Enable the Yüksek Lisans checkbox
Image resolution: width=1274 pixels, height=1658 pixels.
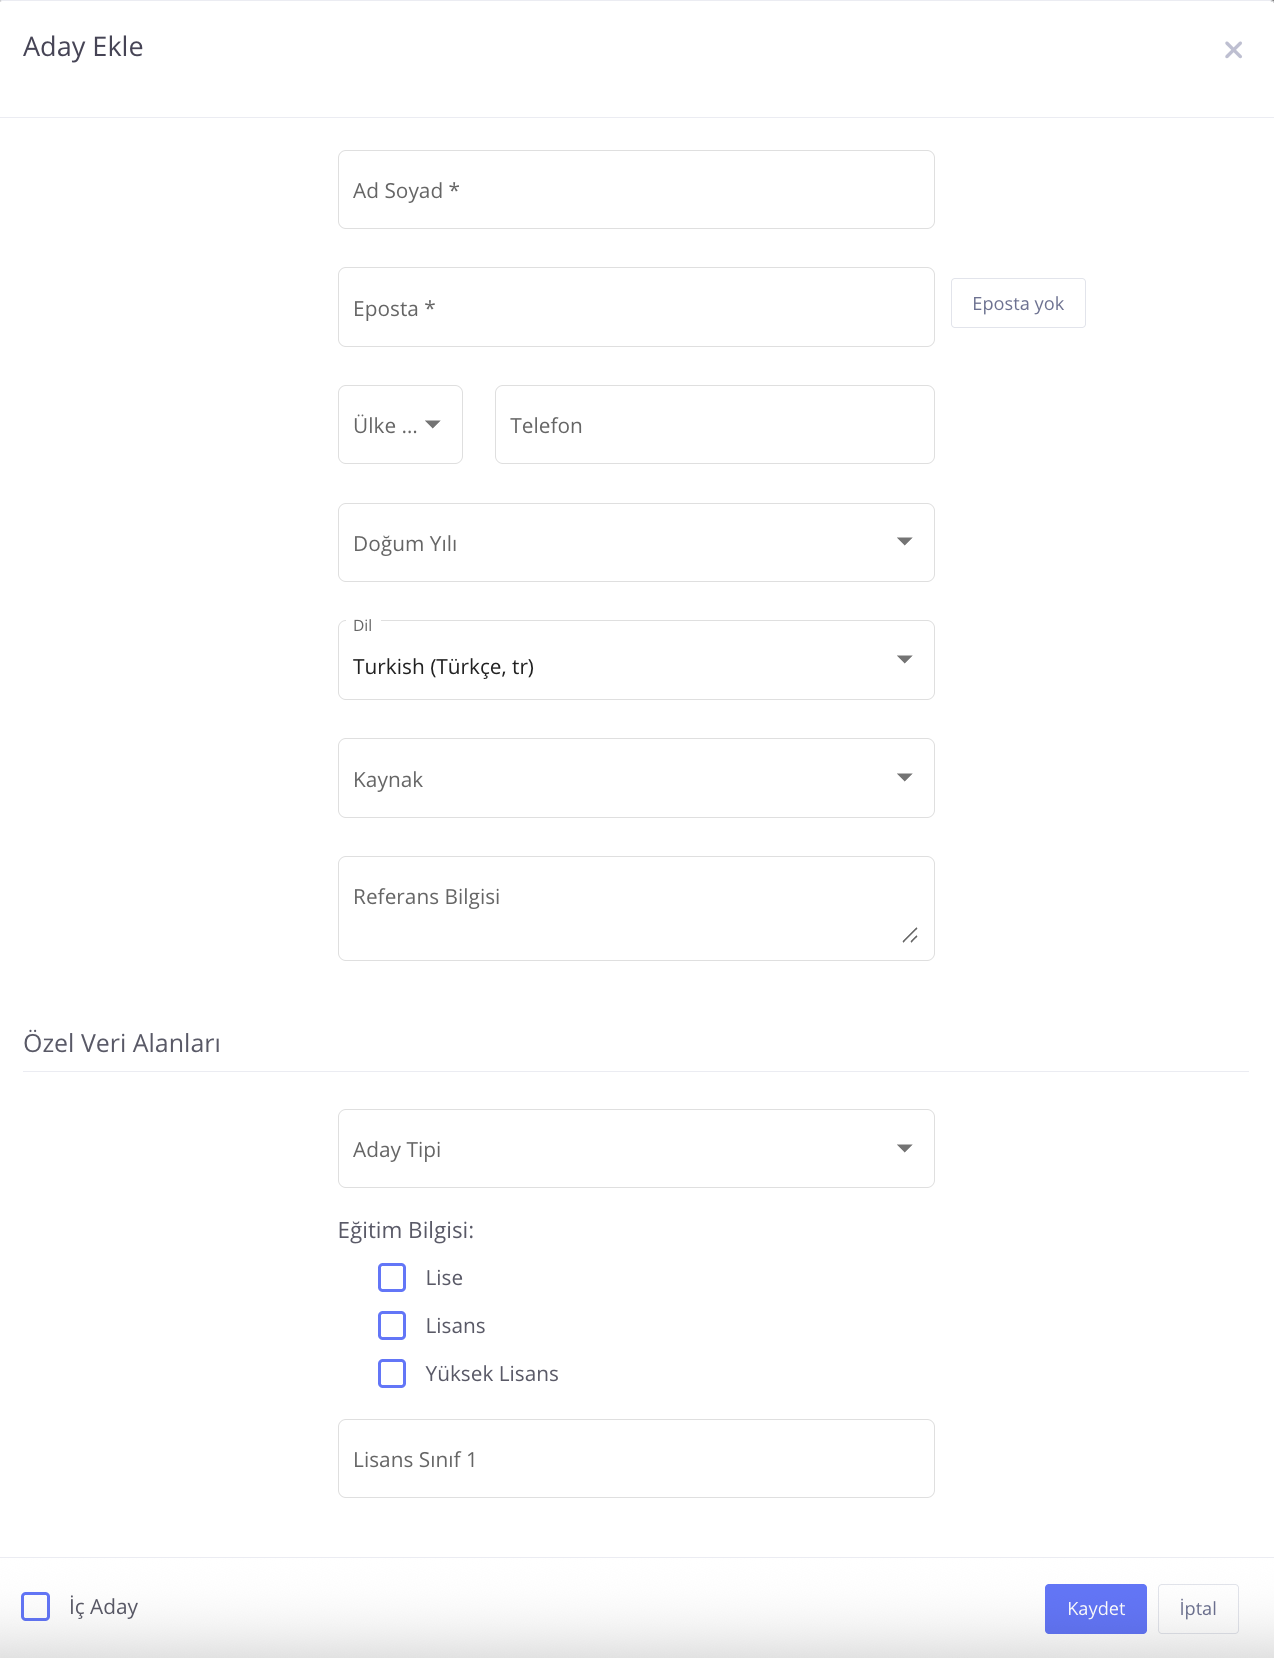pos(392,1374)
